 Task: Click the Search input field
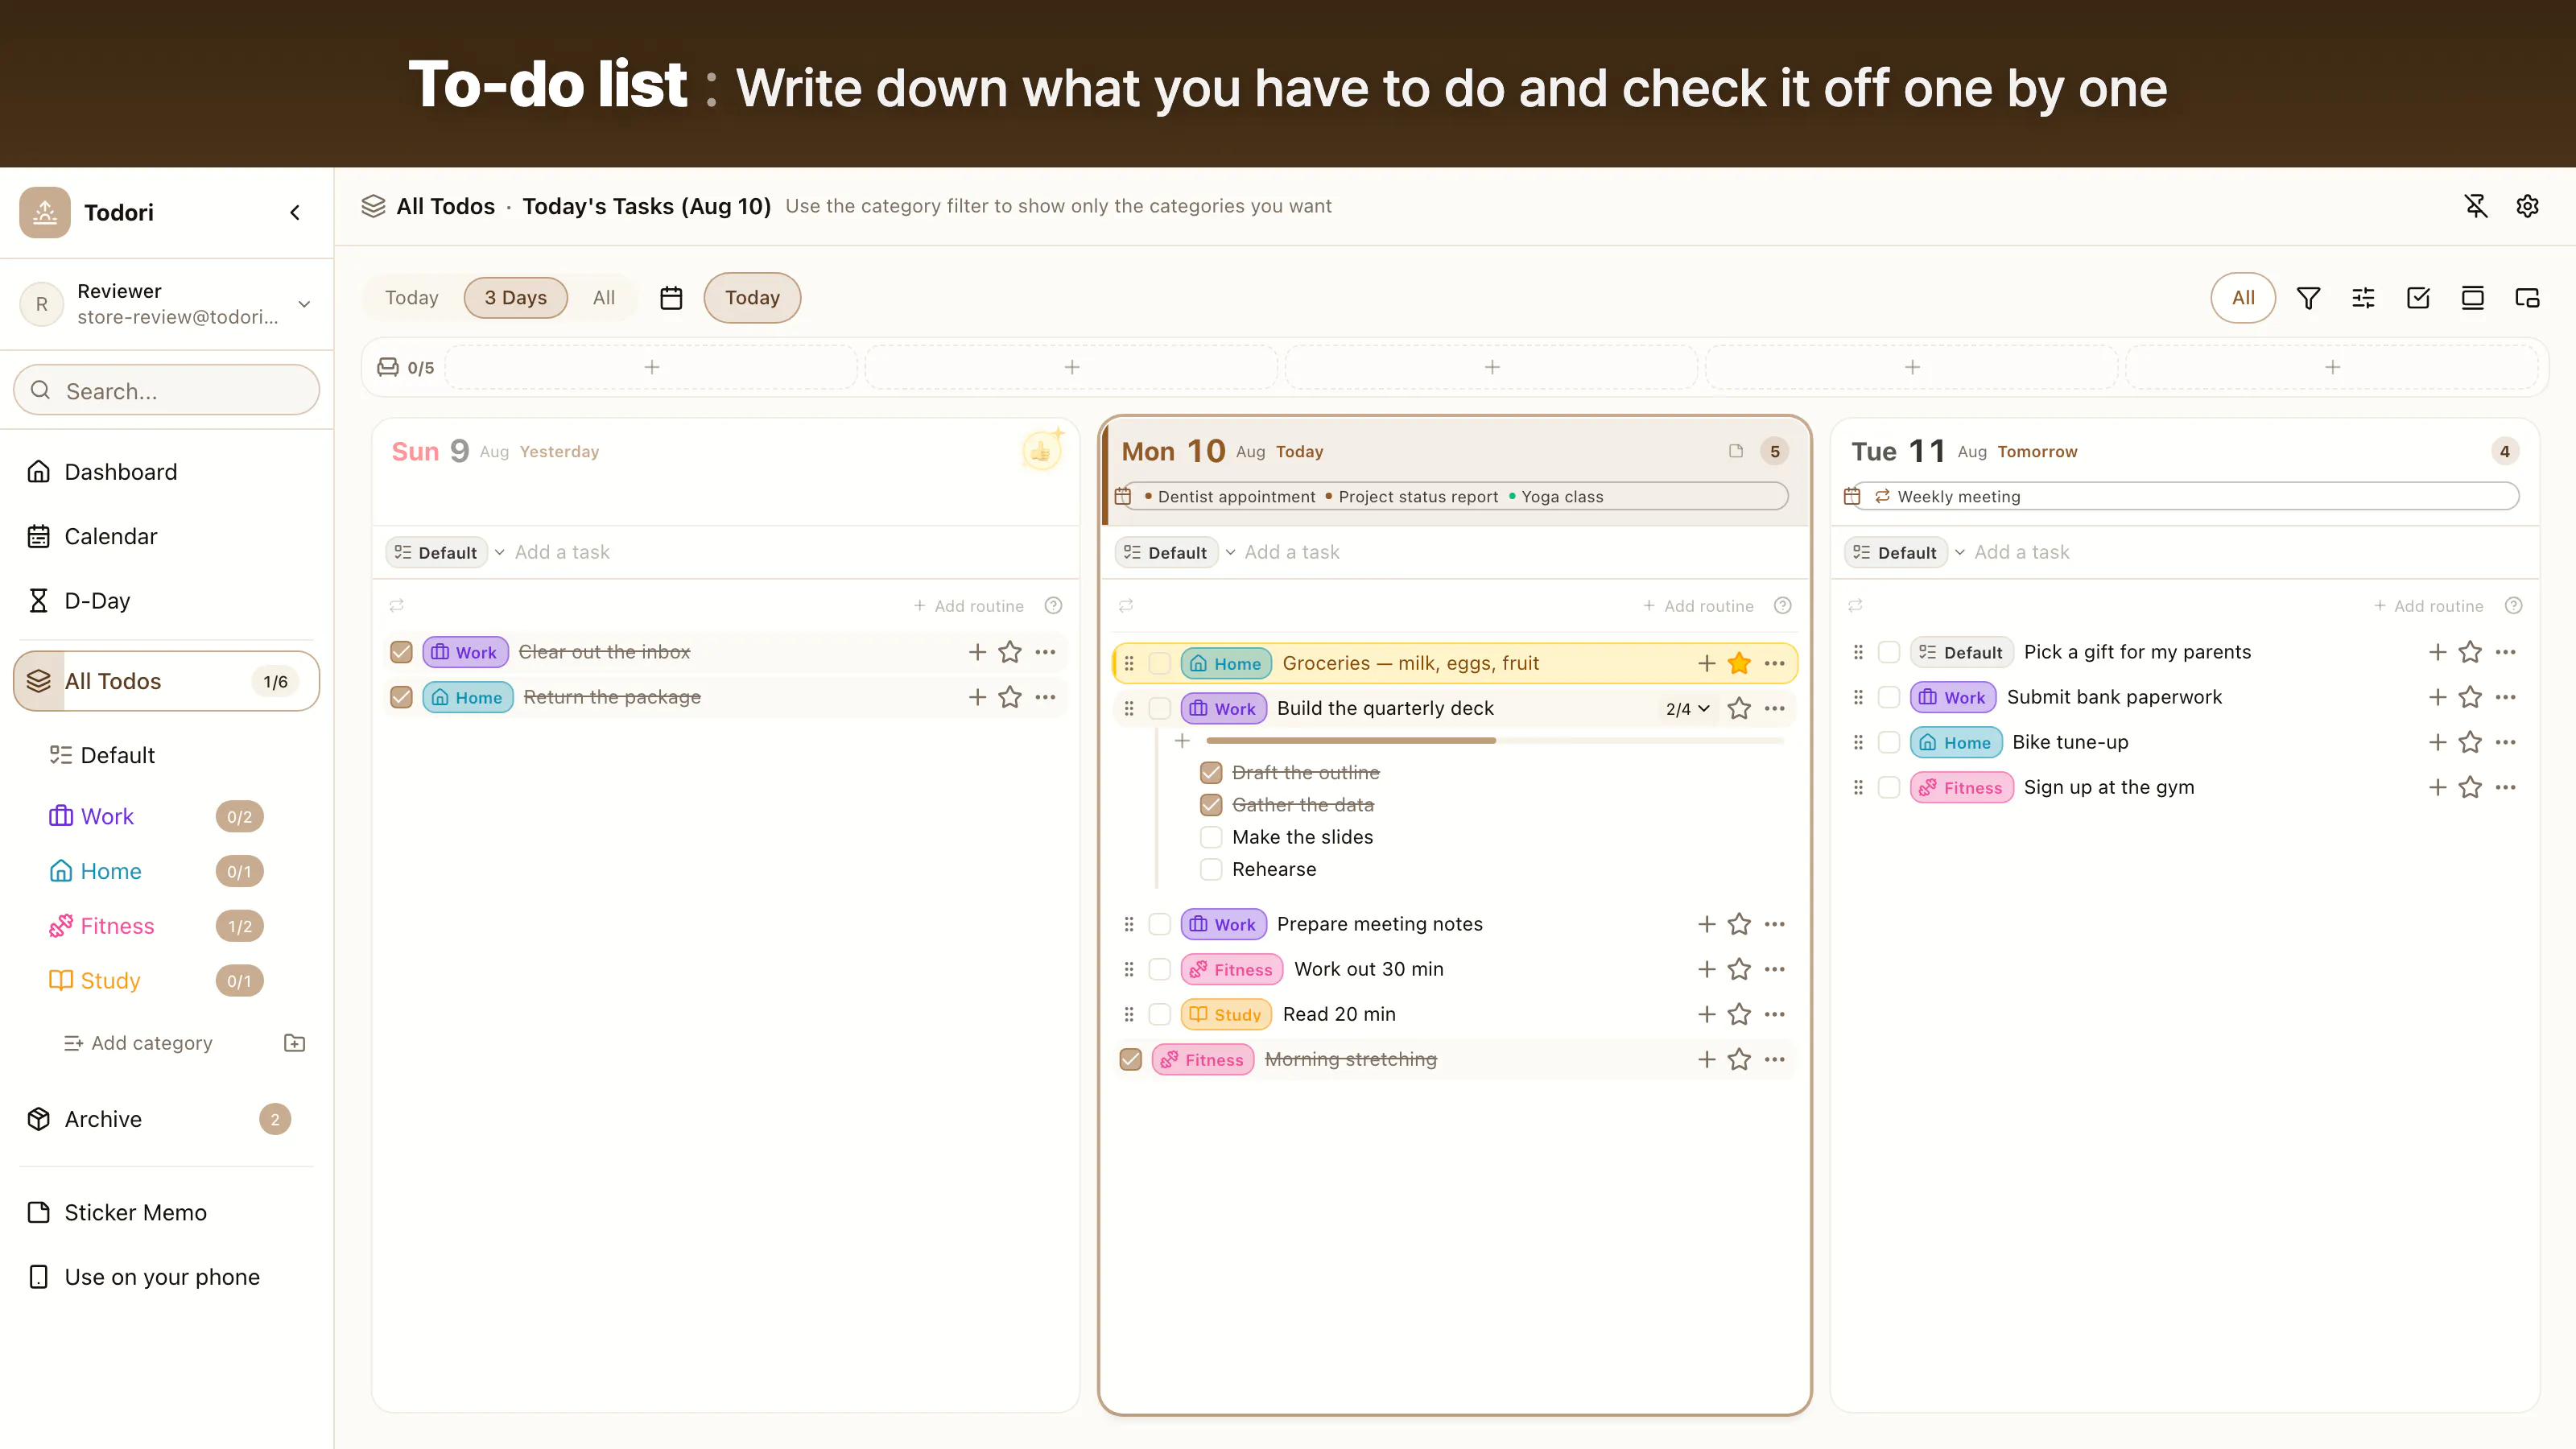click(167, 390)
